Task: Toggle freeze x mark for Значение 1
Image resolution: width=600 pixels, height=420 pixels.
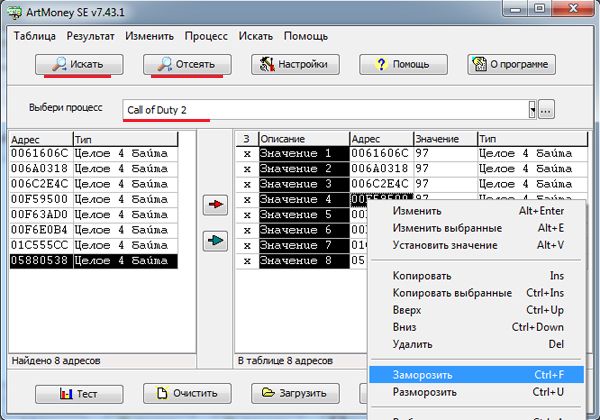Action: 247,154
